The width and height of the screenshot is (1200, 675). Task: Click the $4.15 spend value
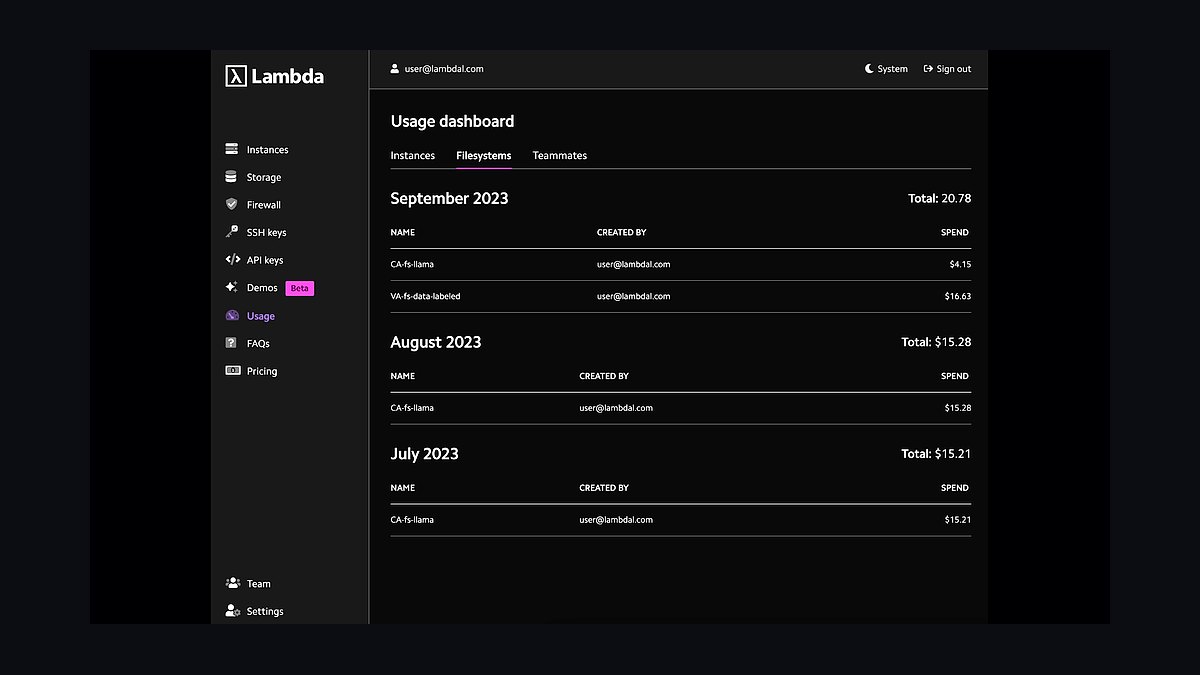click(958, 264)
